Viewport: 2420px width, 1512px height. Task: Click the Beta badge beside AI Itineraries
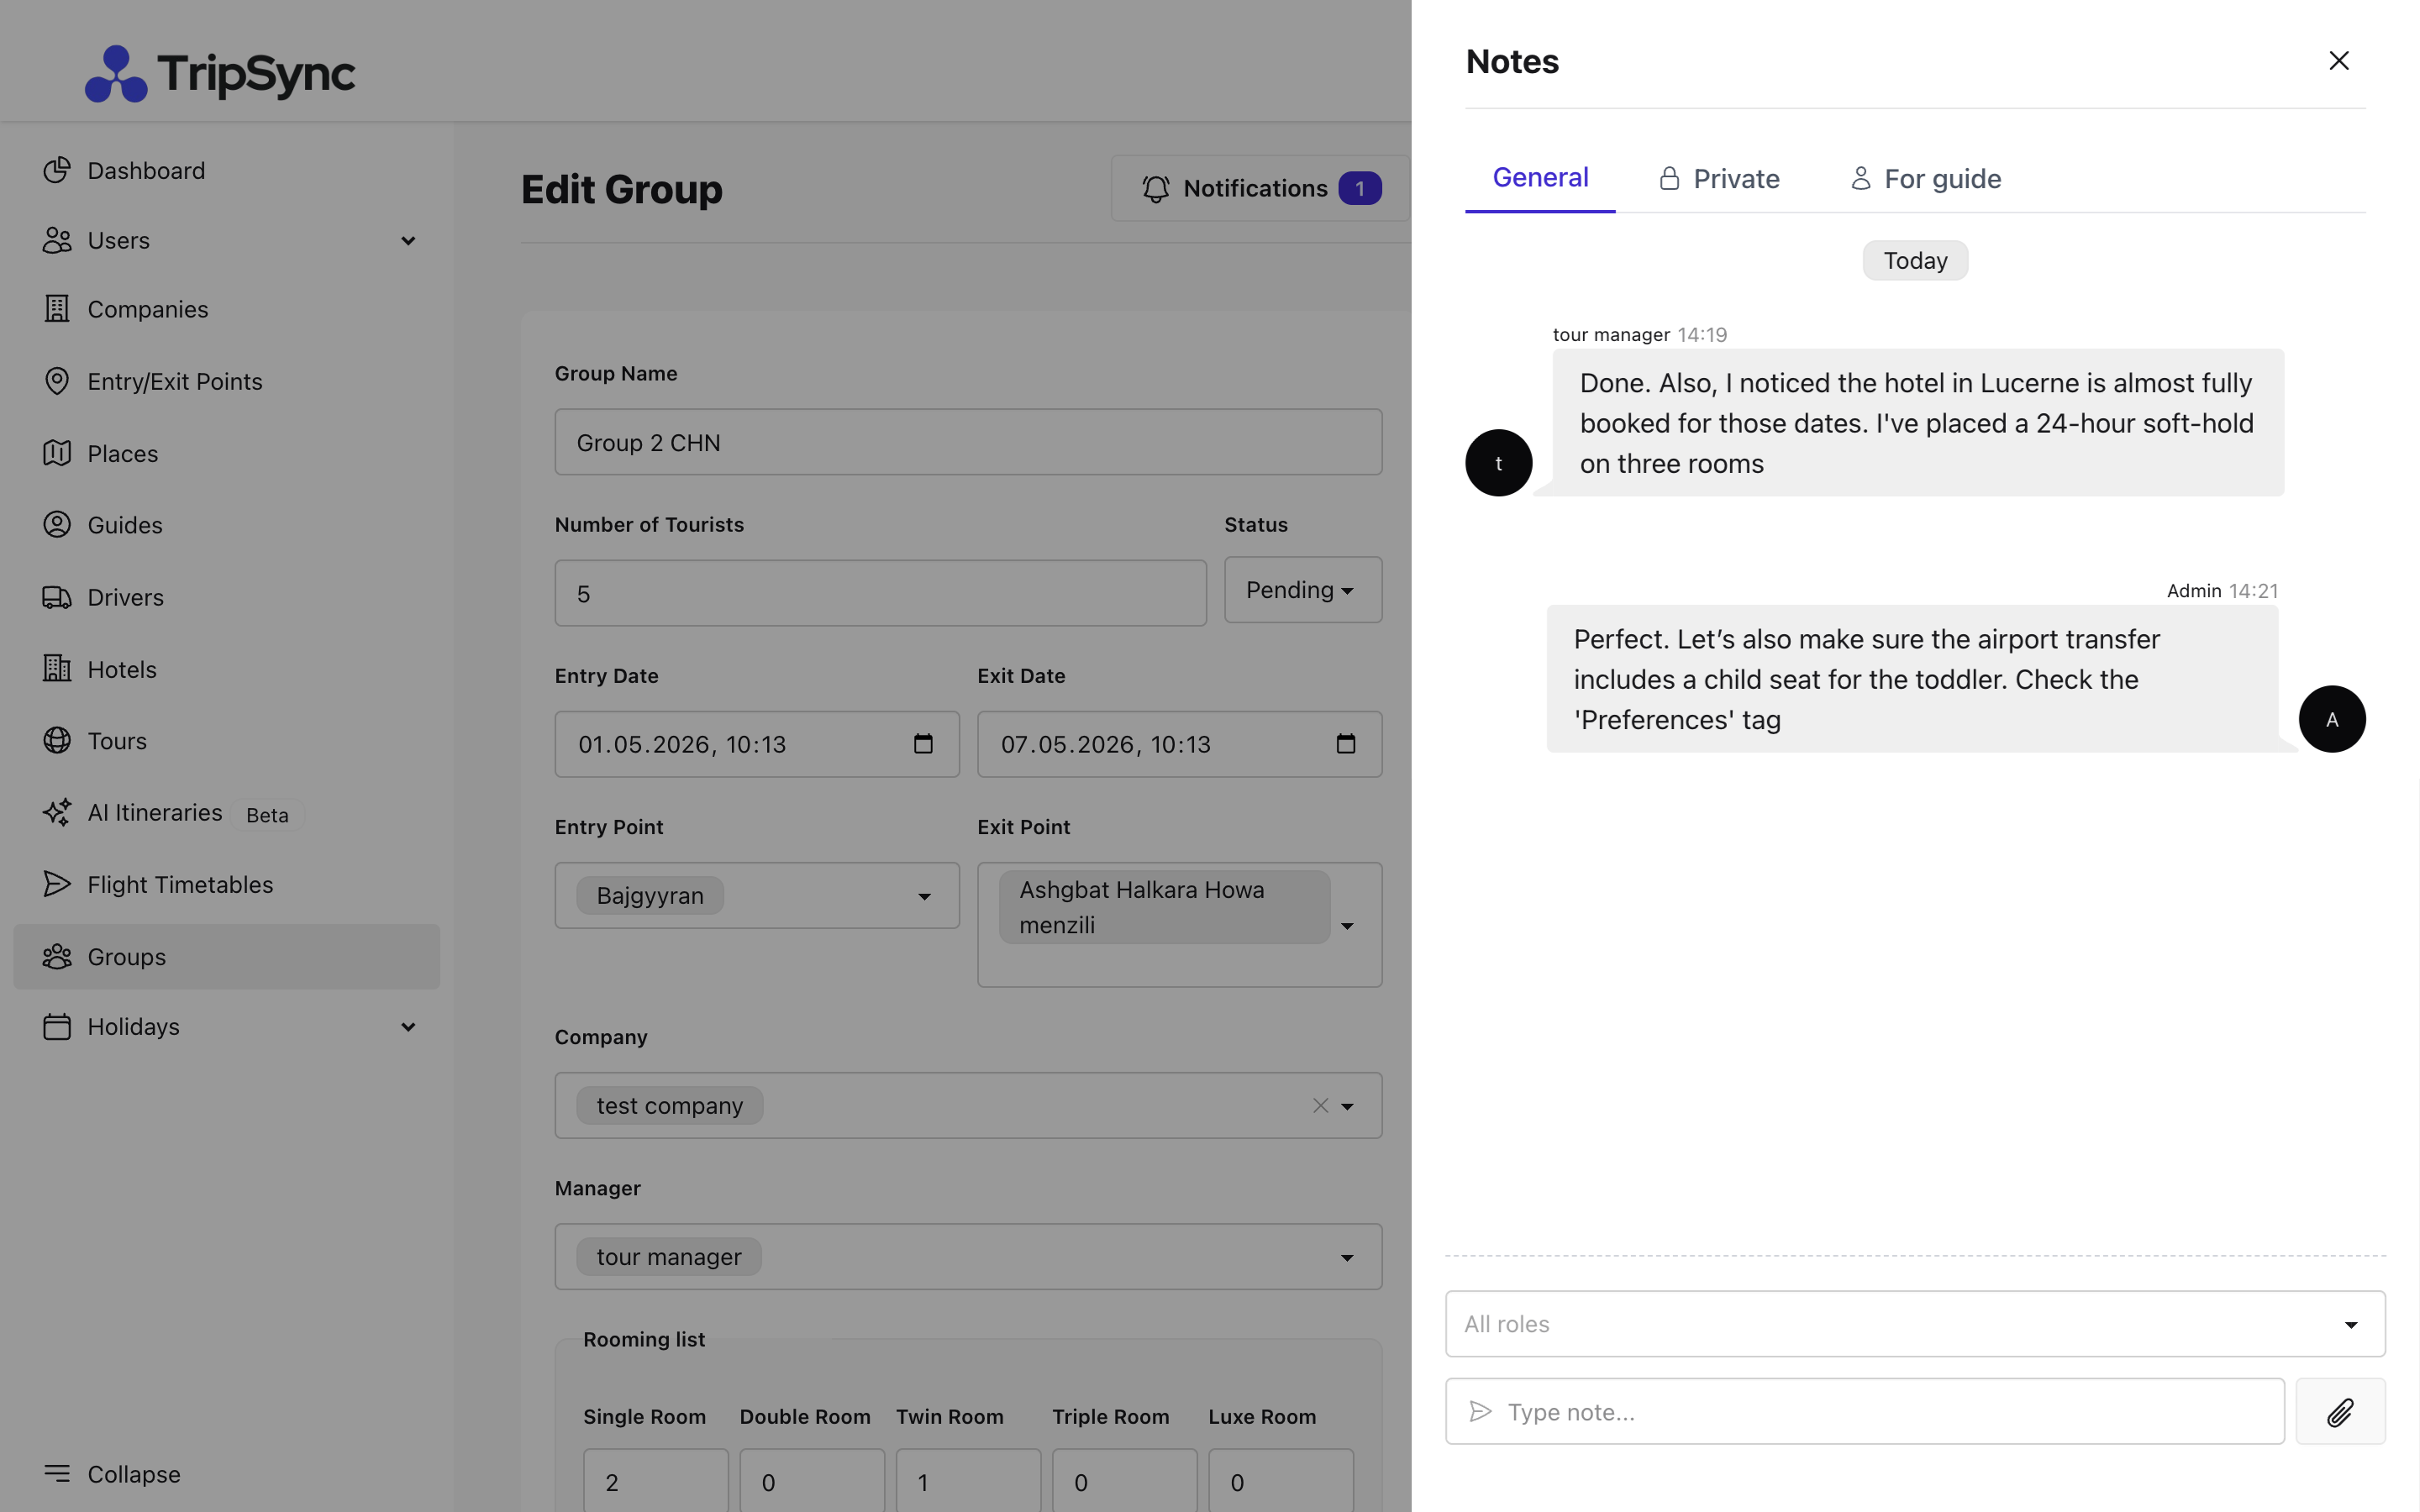(267, 815)
